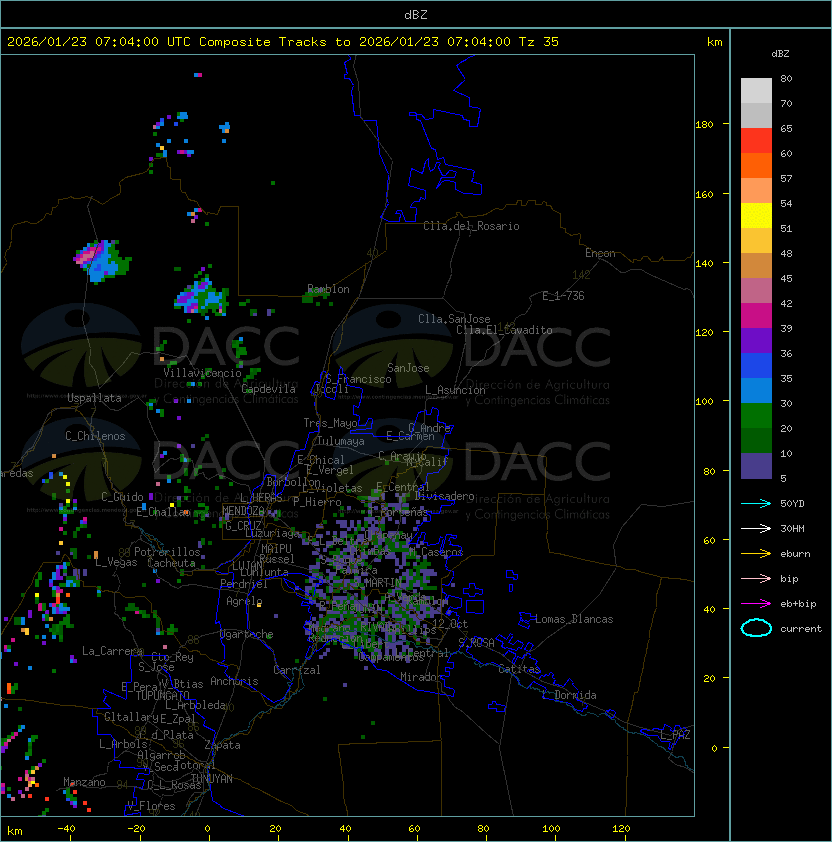Pick the light gray 70–80 dBZ swatch

pyautogui.click(x=756, y=90)
